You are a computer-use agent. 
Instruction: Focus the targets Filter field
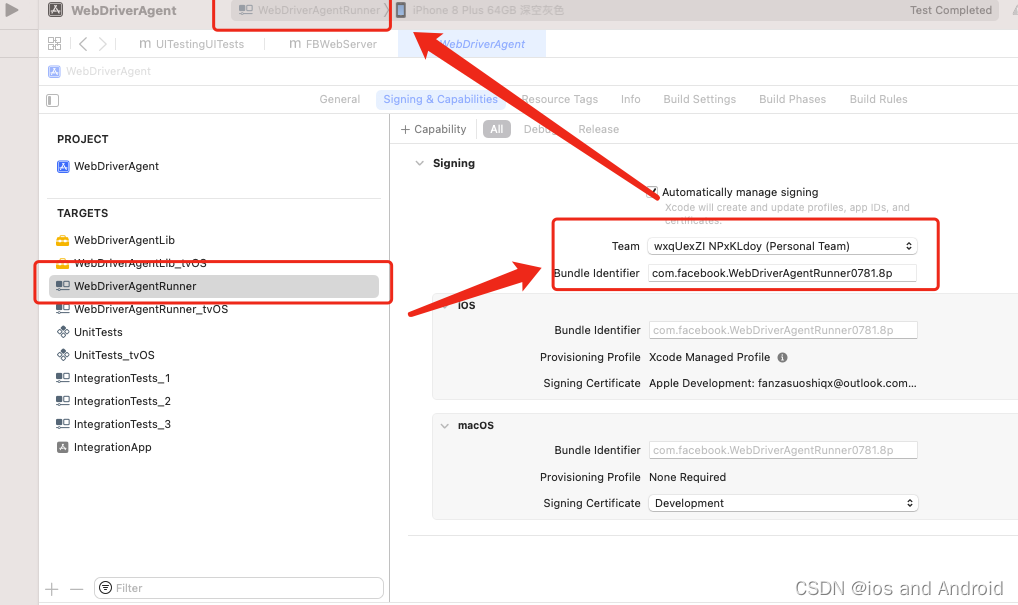point(239,588)
